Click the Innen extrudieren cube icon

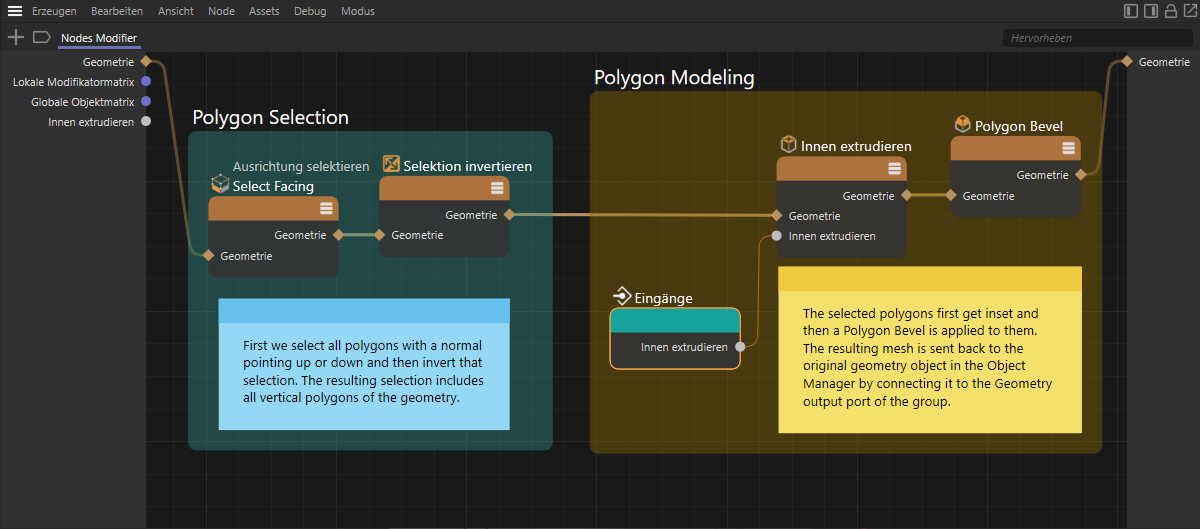coord(788,145)
